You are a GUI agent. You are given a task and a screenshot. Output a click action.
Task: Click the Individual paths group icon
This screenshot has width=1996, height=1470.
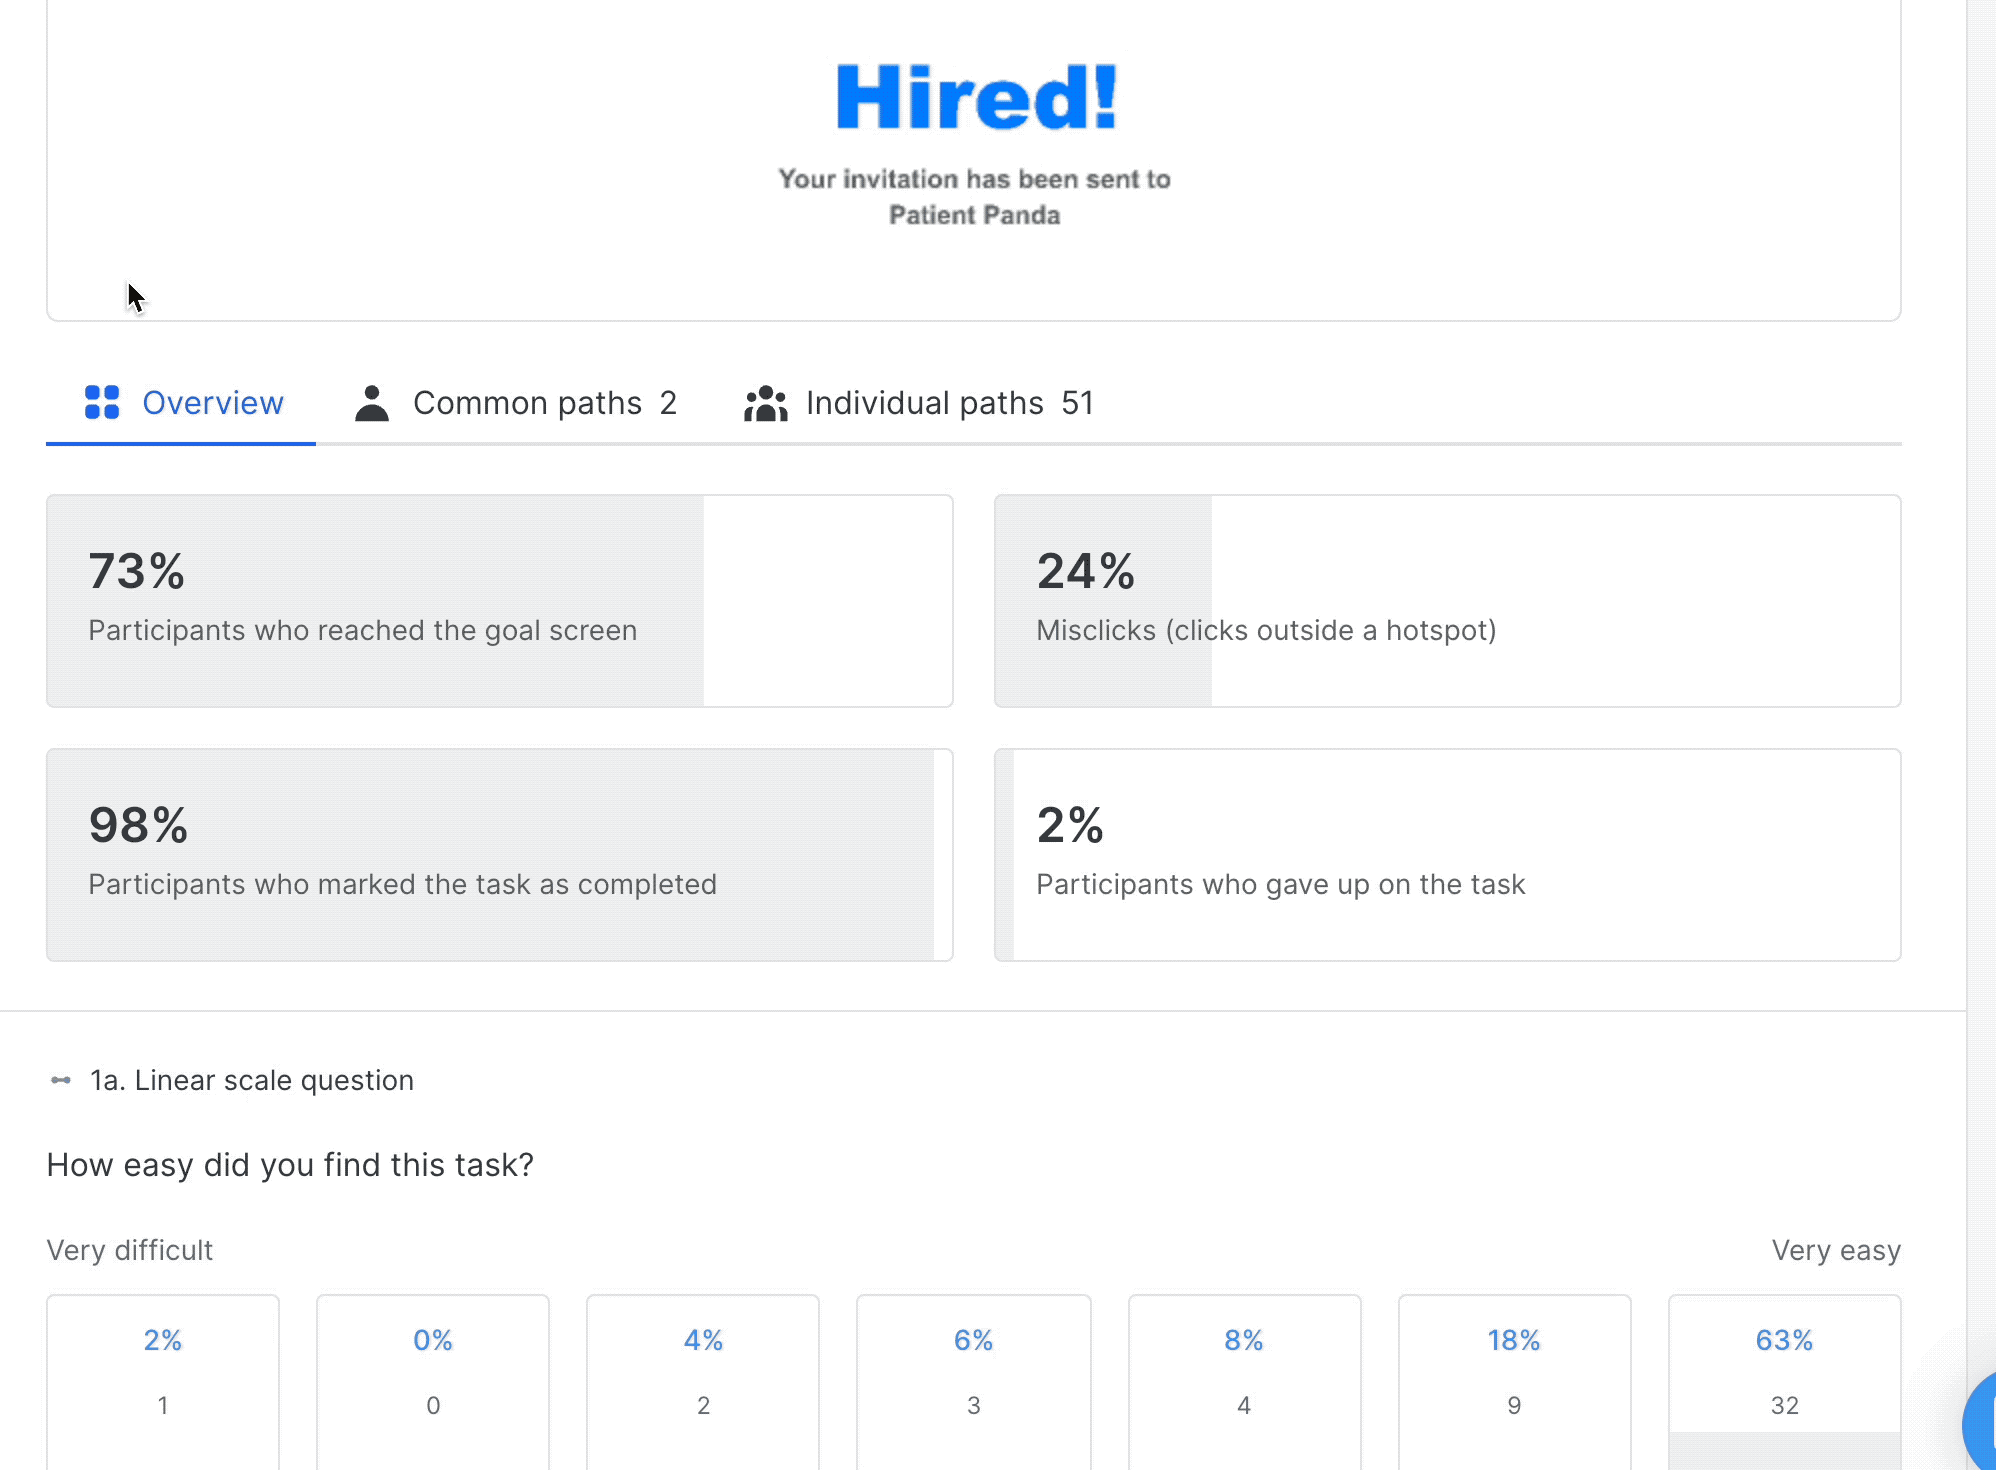(x=766, y=403)
